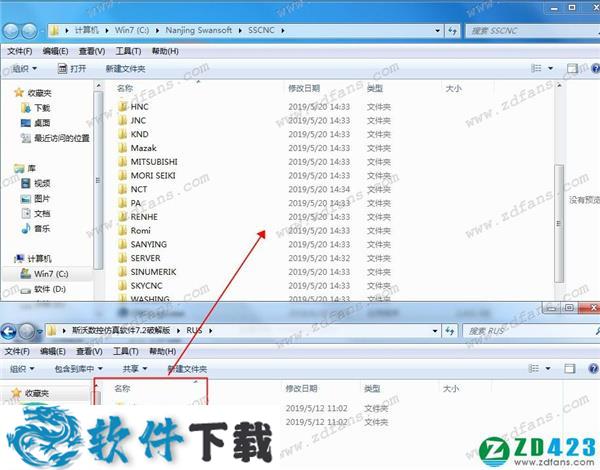Expand address history dropdown in SSCNC window
Screen dimensions: 600x470
click(437, 31)
